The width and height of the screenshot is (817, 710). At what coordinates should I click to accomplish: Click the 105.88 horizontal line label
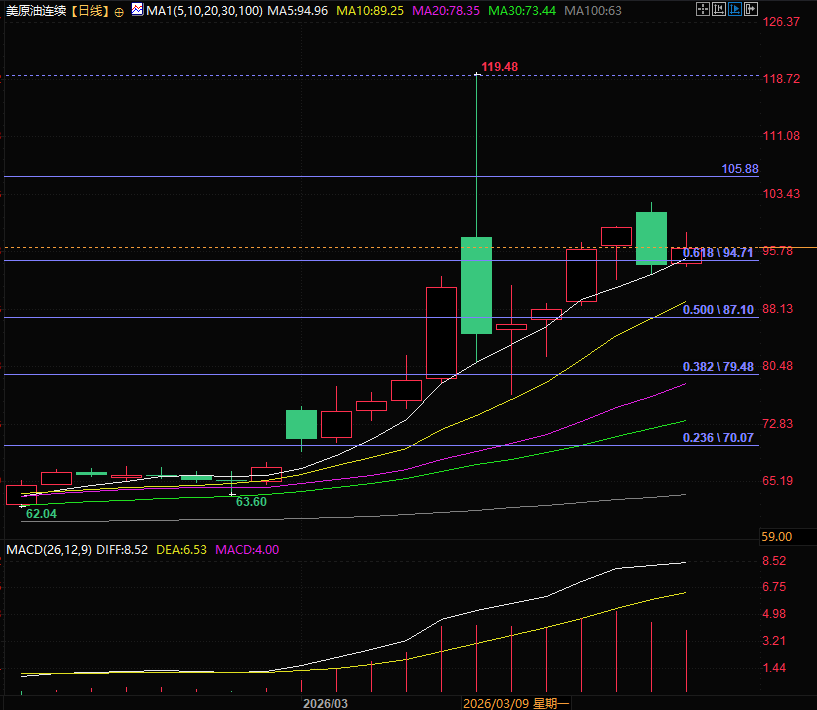[739, 169]
